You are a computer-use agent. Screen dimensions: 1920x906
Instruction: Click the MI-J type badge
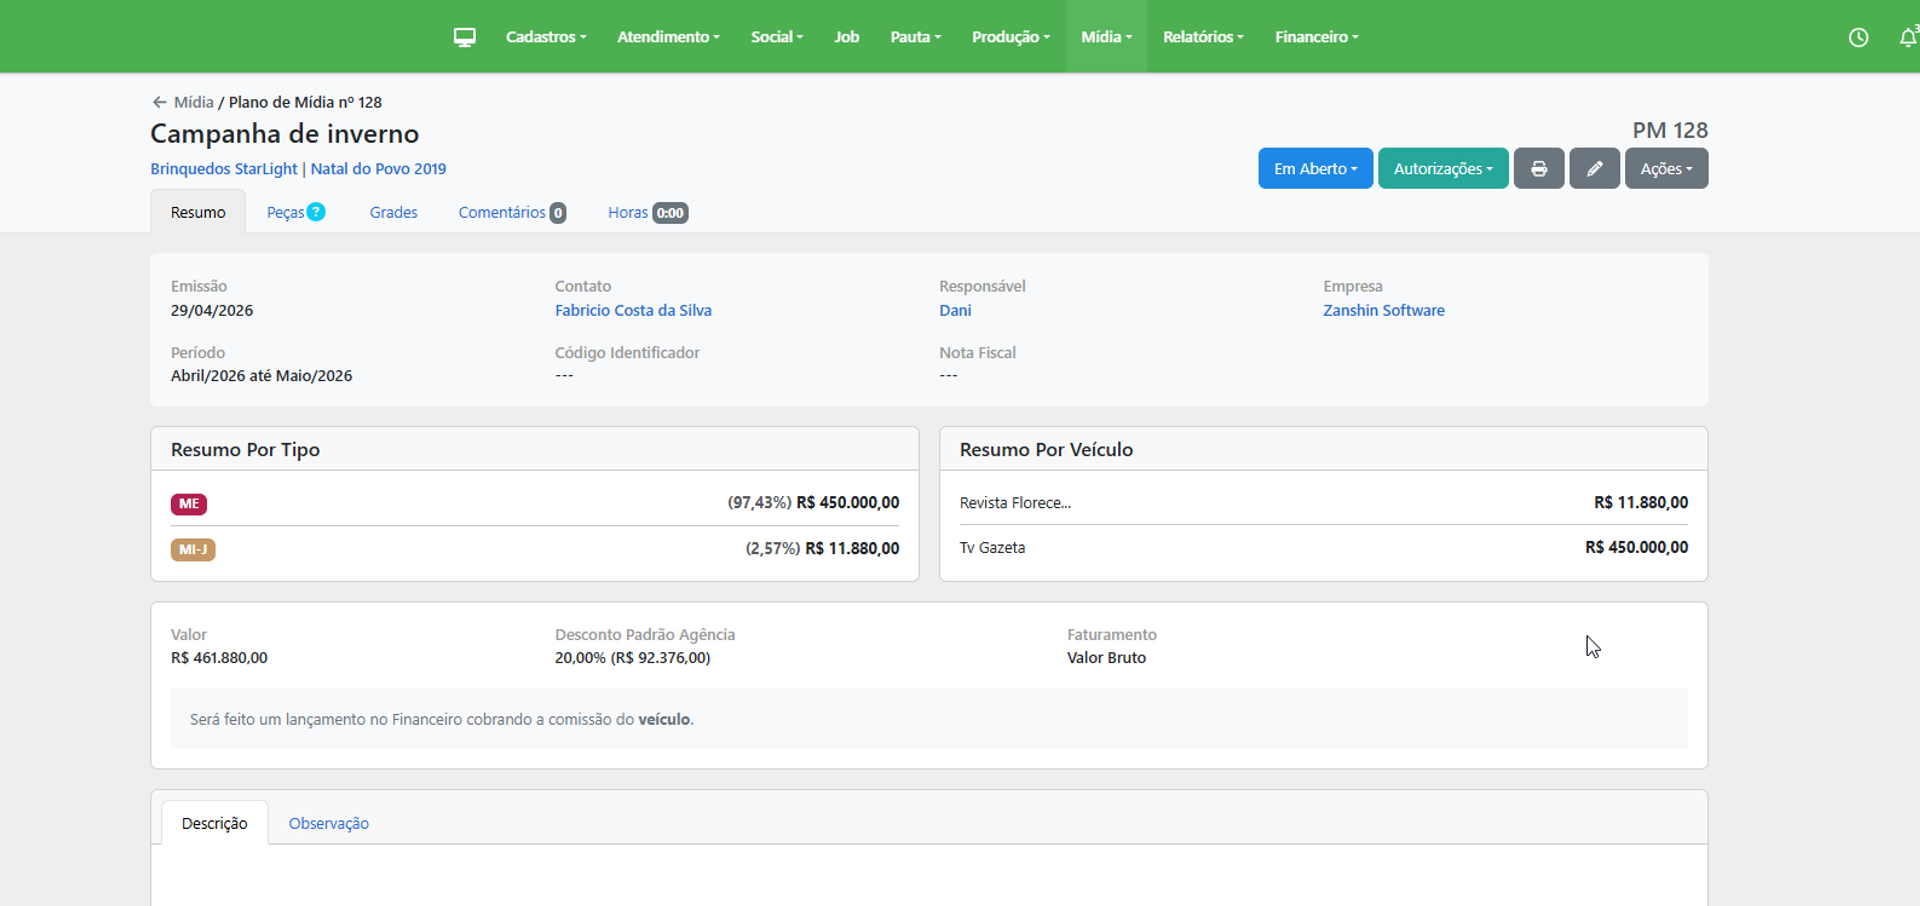tap(193, 549)
